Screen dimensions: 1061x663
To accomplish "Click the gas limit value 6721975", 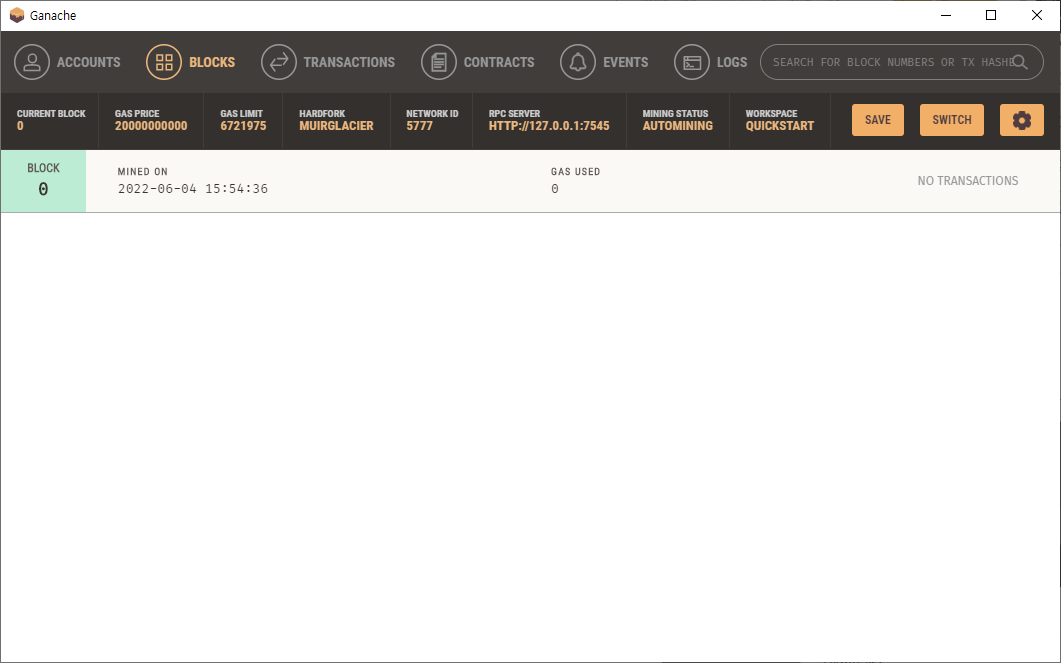I will tap(243, 126).
